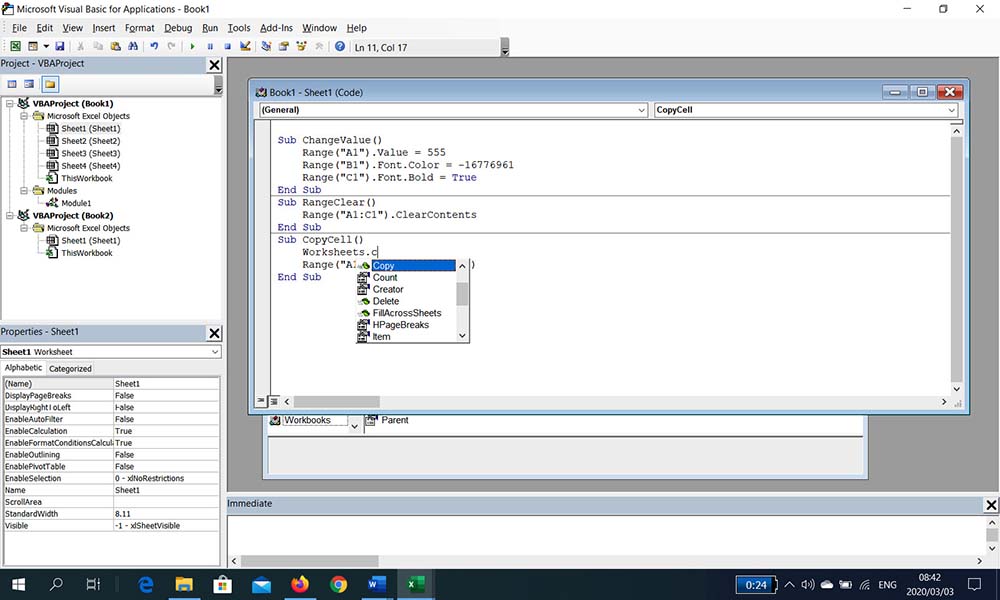Save the workbook with the disk icon
The image size is (1000, 600).
[x=60, y=47]
